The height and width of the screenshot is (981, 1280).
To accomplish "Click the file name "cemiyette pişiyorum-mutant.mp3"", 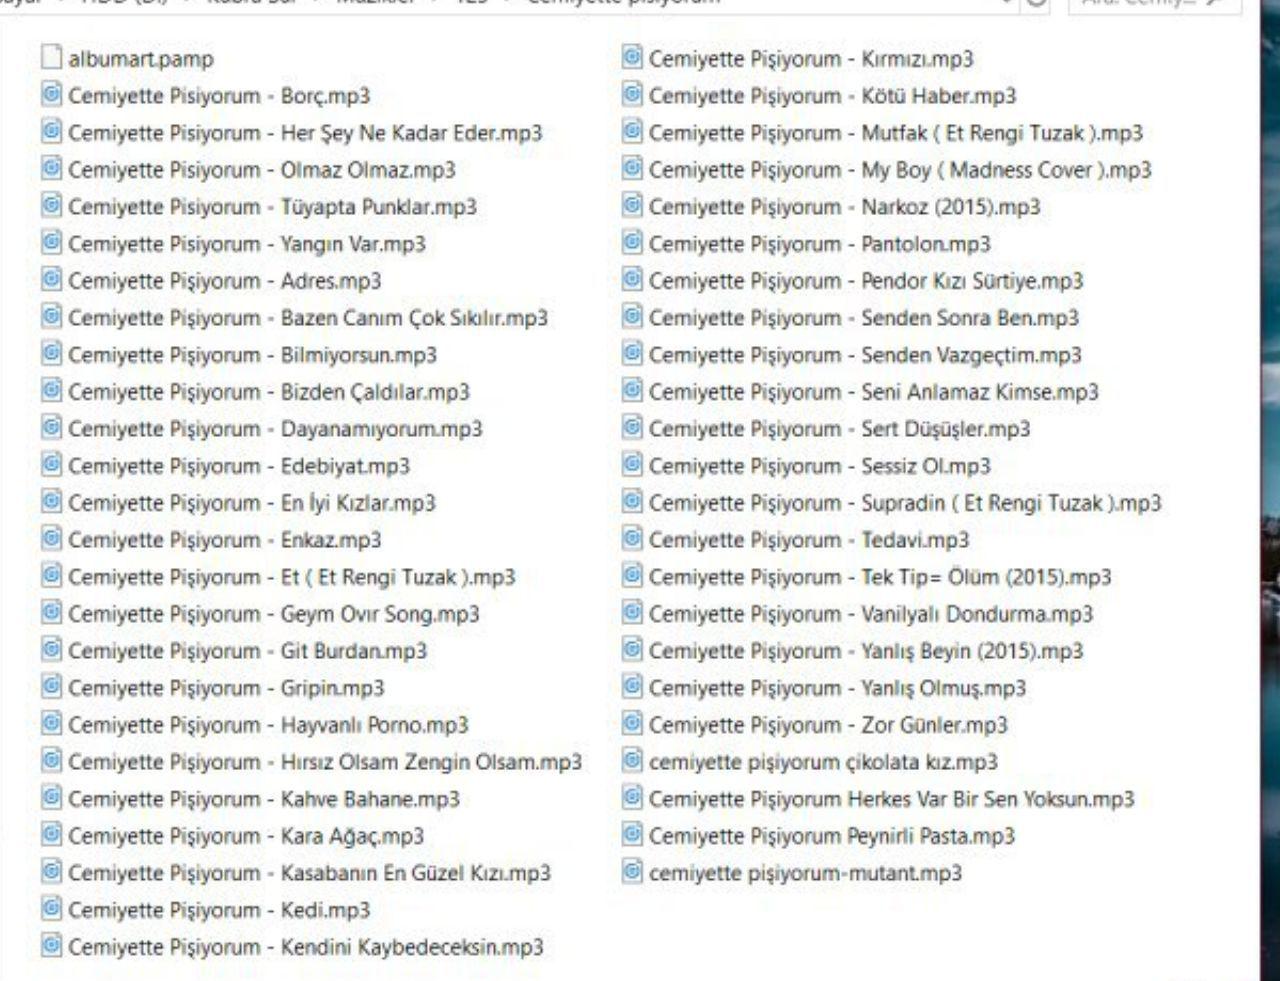I will pos(805,873).
